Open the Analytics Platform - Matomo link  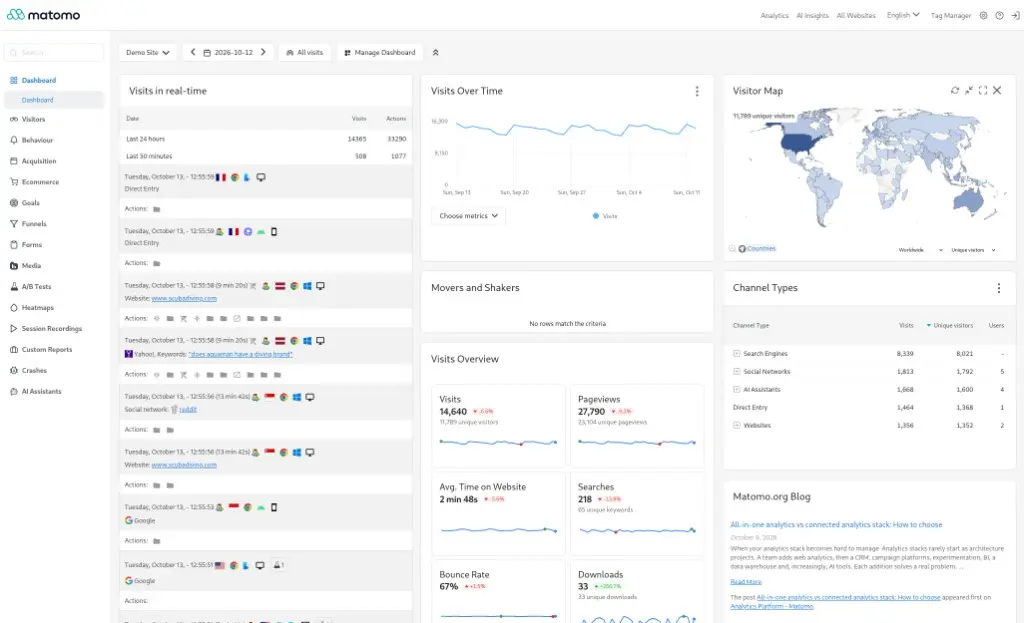771,606
